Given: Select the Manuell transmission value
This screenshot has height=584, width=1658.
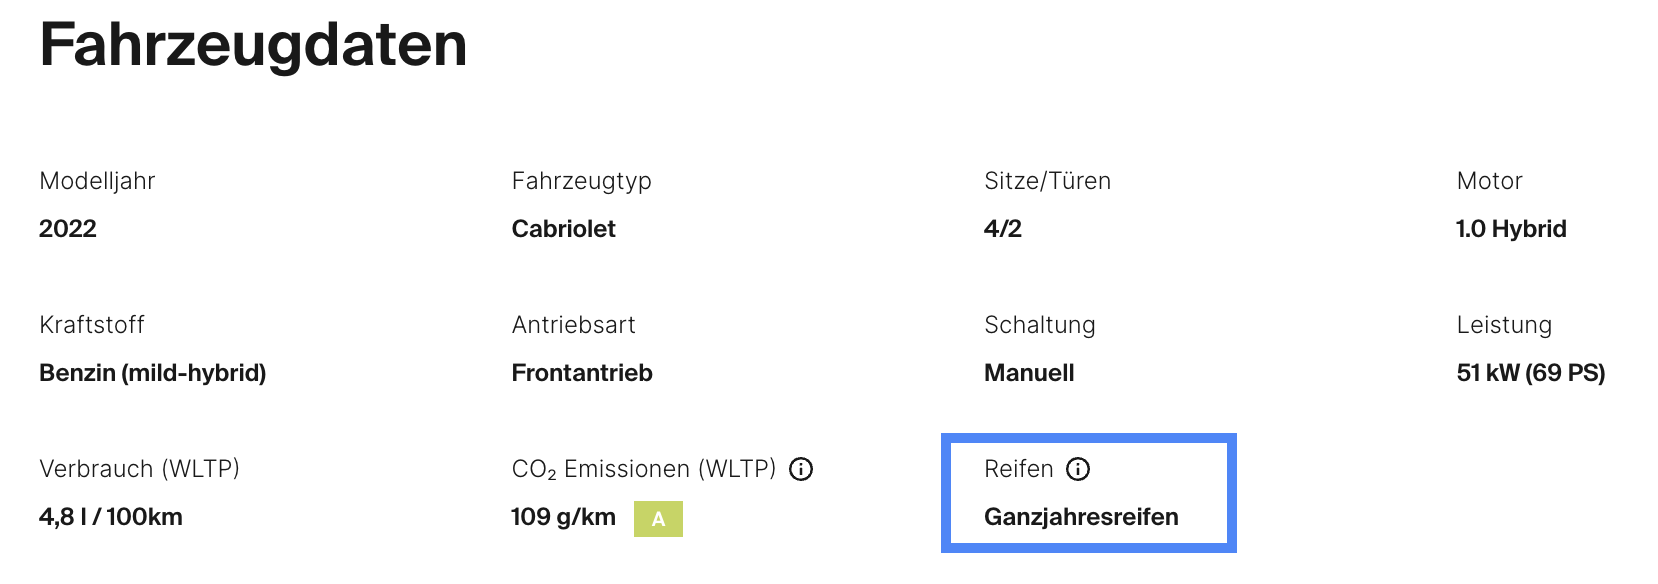Looking at the screenshot, I should click(1029, 373).
